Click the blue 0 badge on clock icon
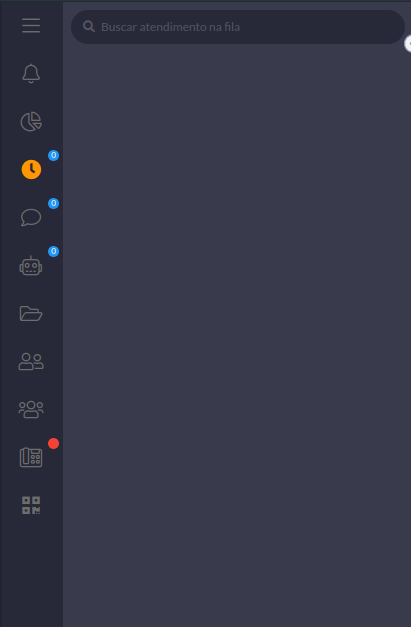Viewport: 411px width, 627px height. (x=54, y=156)
